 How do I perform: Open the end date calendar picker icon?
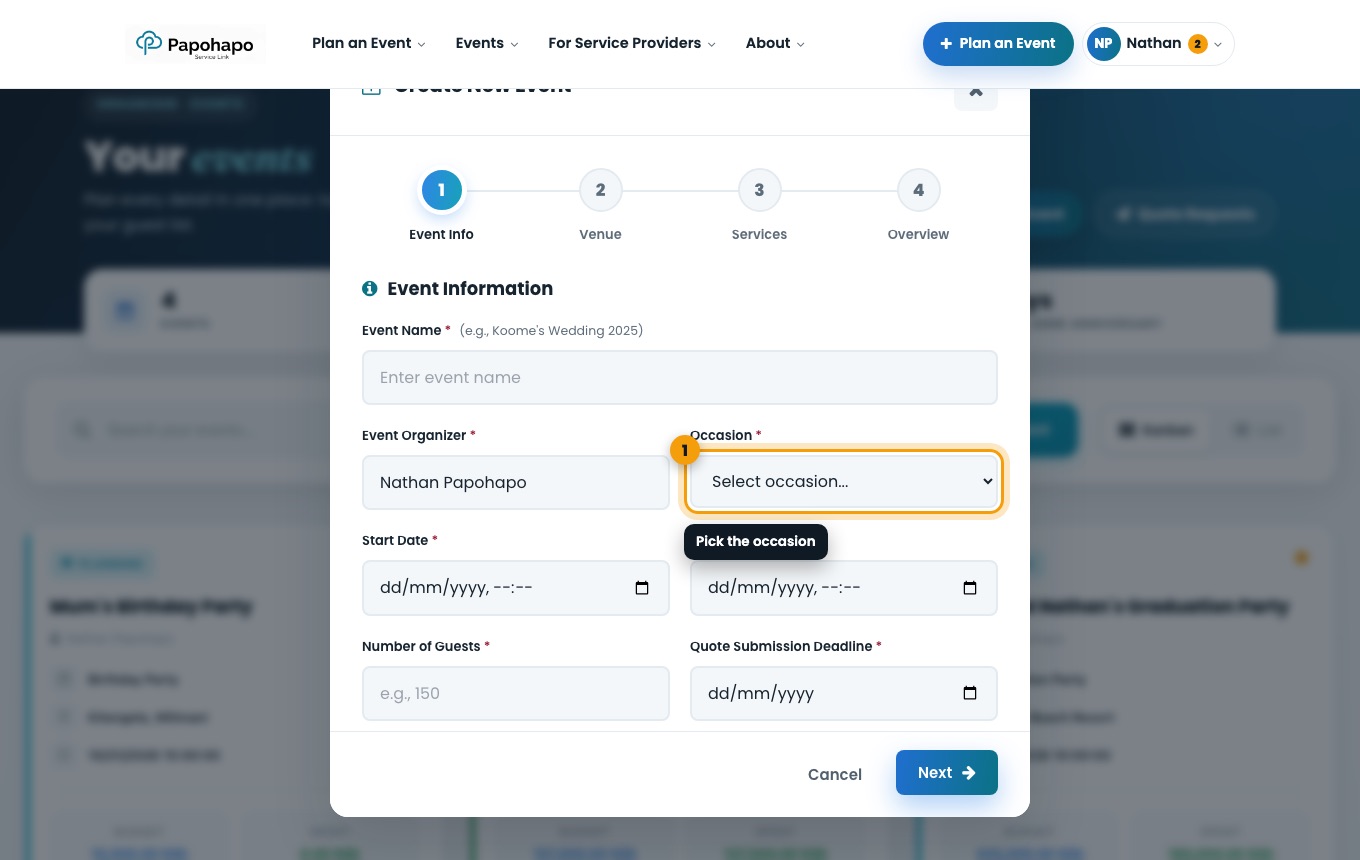tap(970, 588)
